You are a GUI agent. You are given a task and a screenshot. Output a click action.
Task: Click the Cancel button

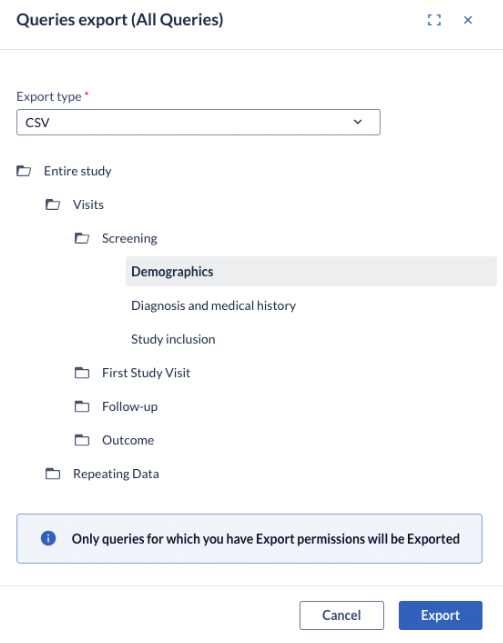click(x=341, y=615)
